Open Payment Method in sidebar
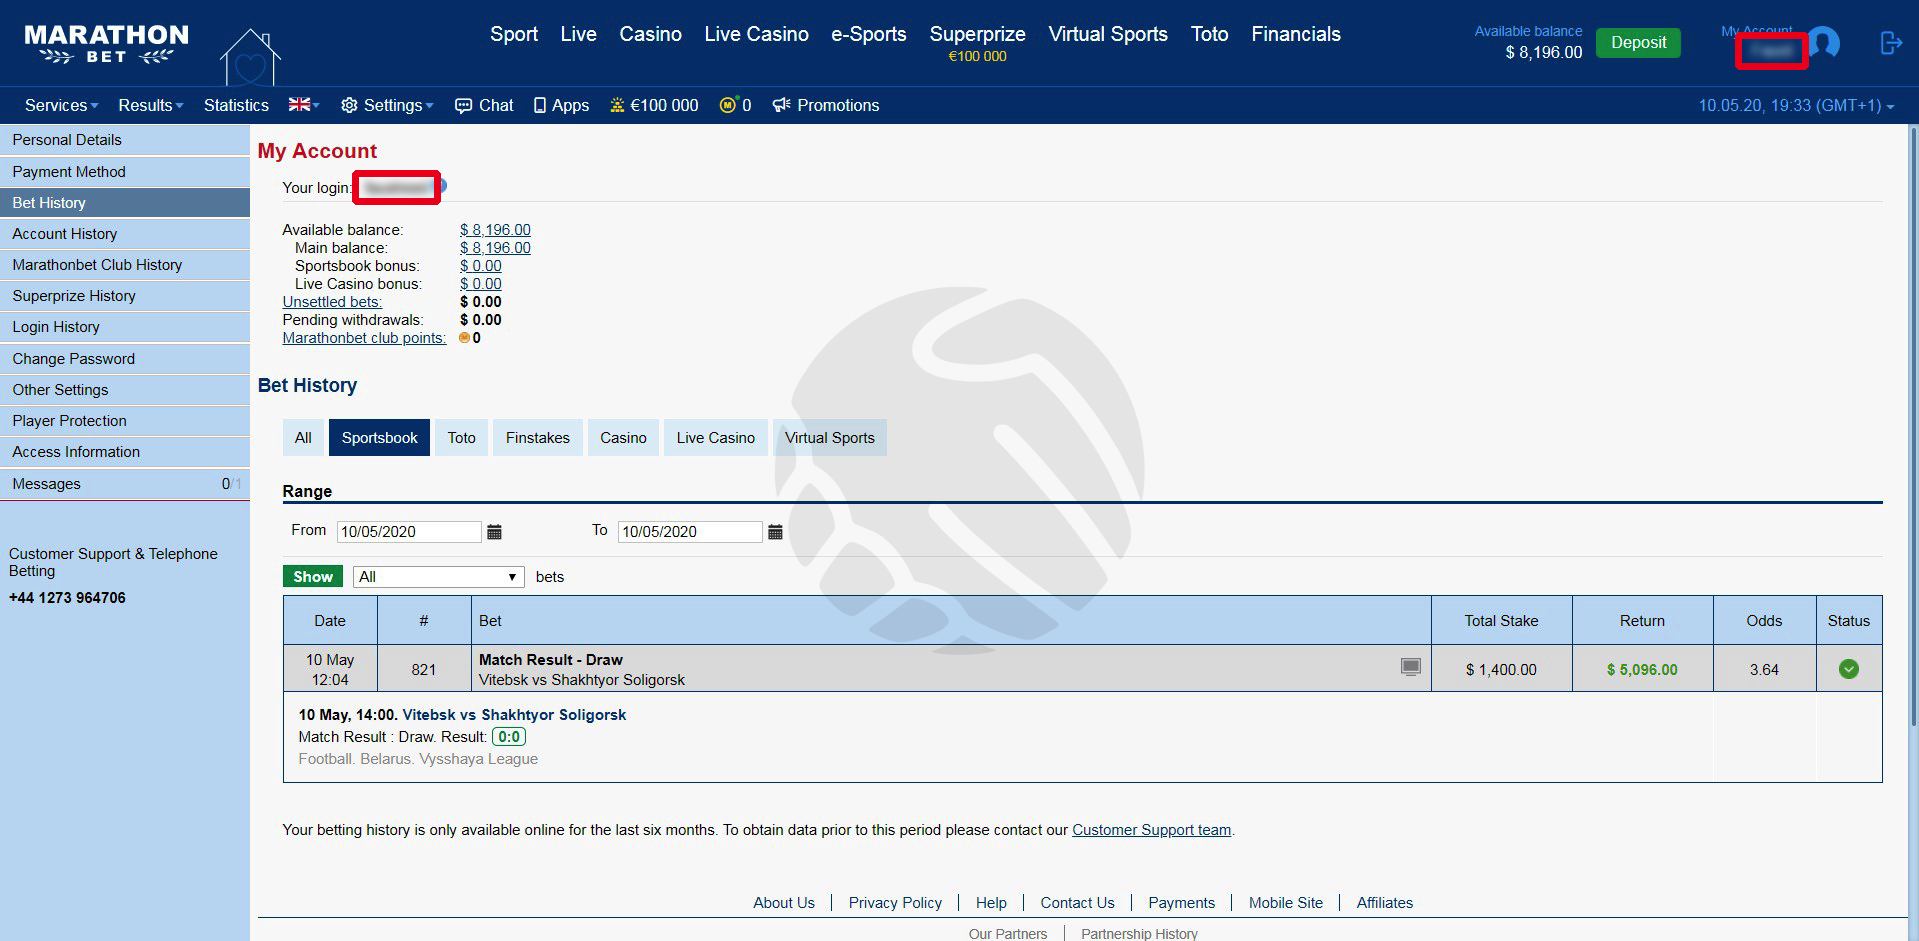1919x941 pixels. (x=125, y=172)
